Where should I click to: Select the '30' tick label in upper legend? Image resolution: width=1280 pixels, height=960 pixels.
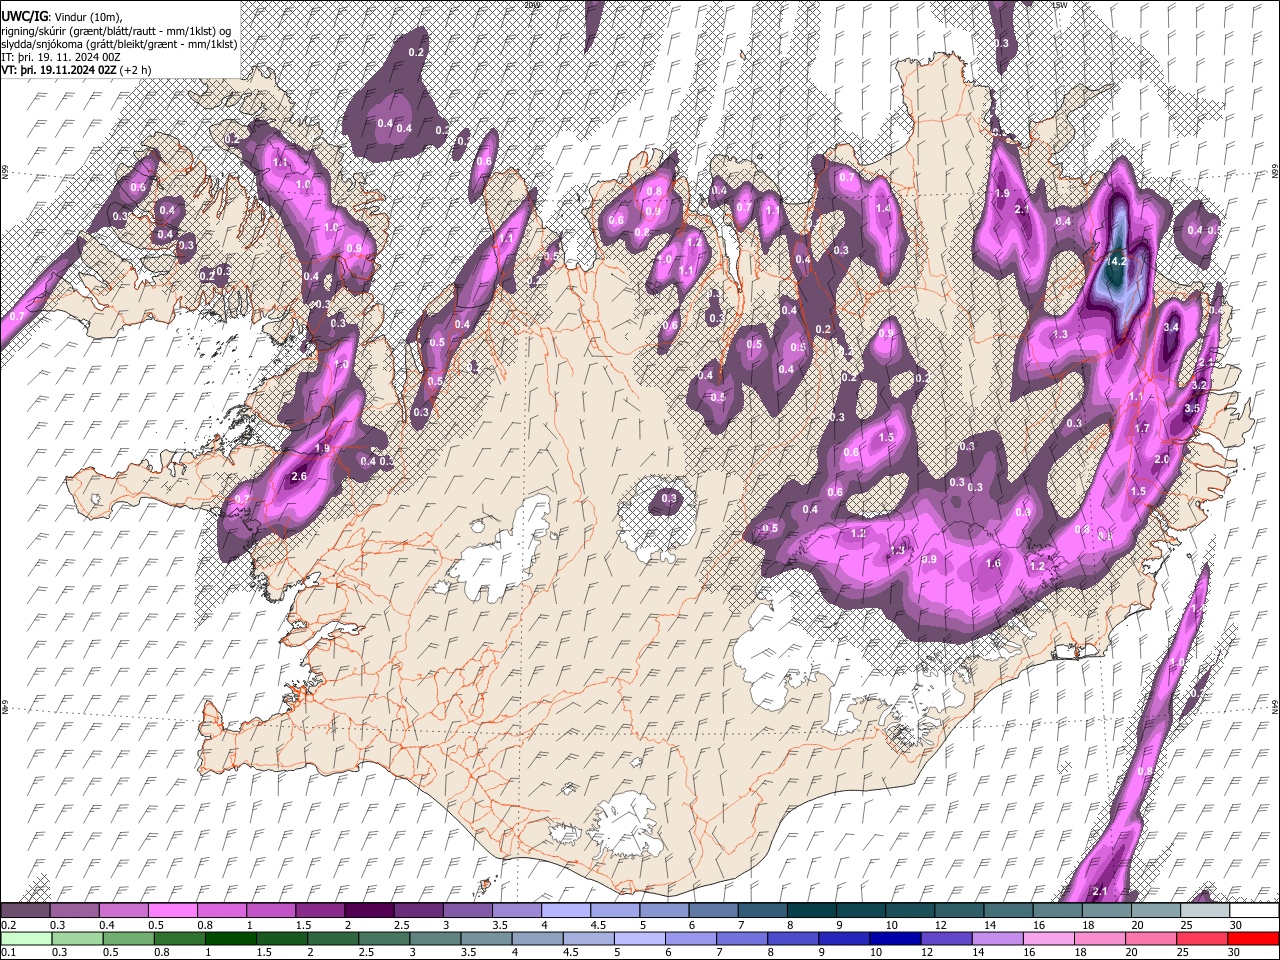1235,925
